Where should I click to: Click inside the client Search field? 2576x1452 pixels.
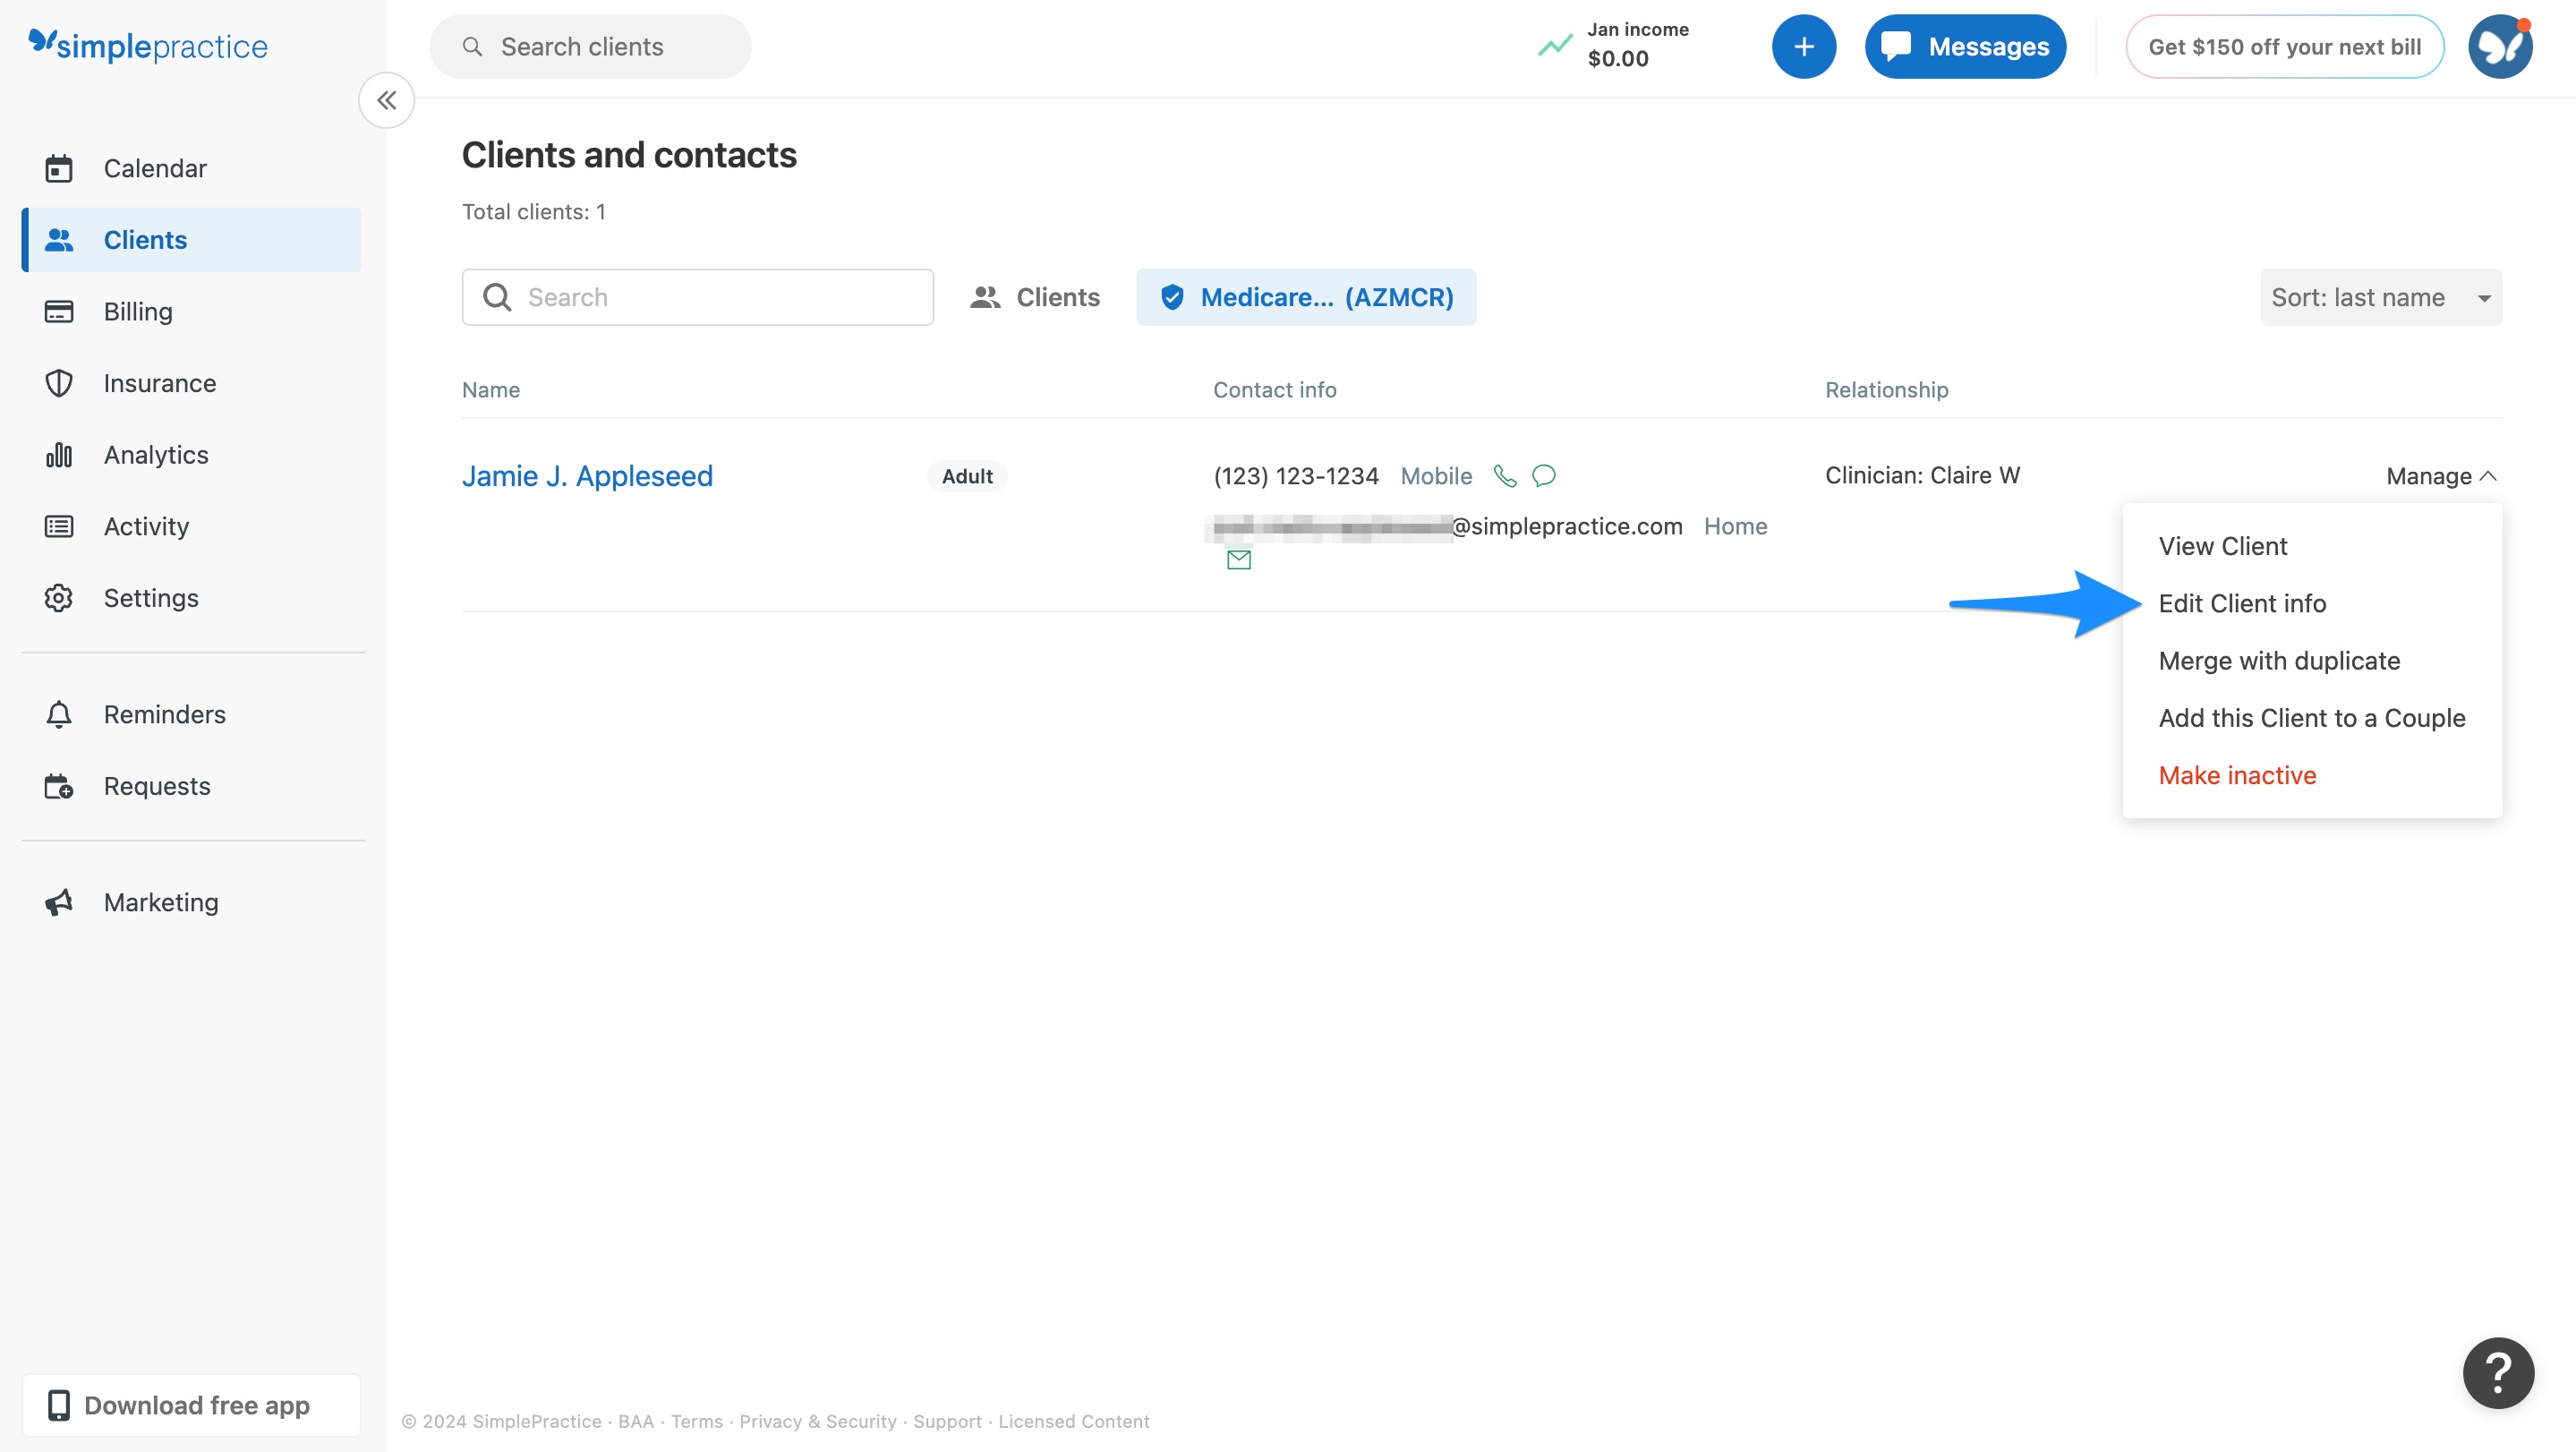click(x=697, y=297)
